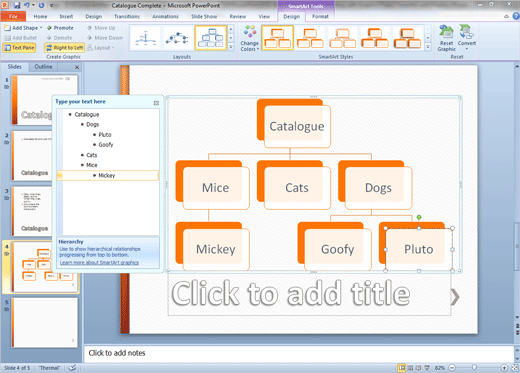Click the Reset Graphic button
This screenshot has height=373, width=520.
tap(446, 38)
